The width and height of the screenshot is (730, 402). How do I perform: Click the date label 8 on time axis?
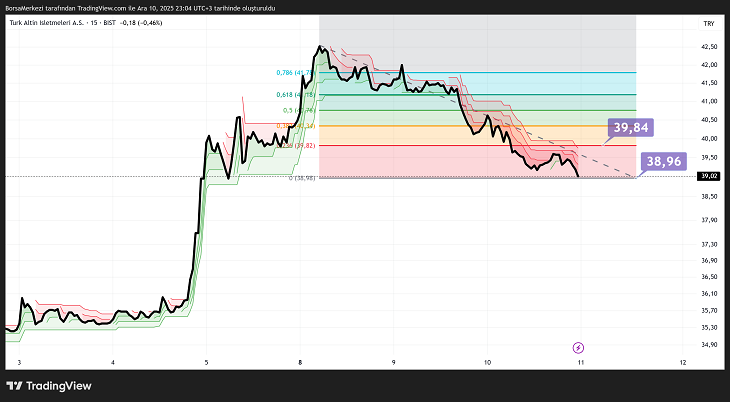coord(300,362)
